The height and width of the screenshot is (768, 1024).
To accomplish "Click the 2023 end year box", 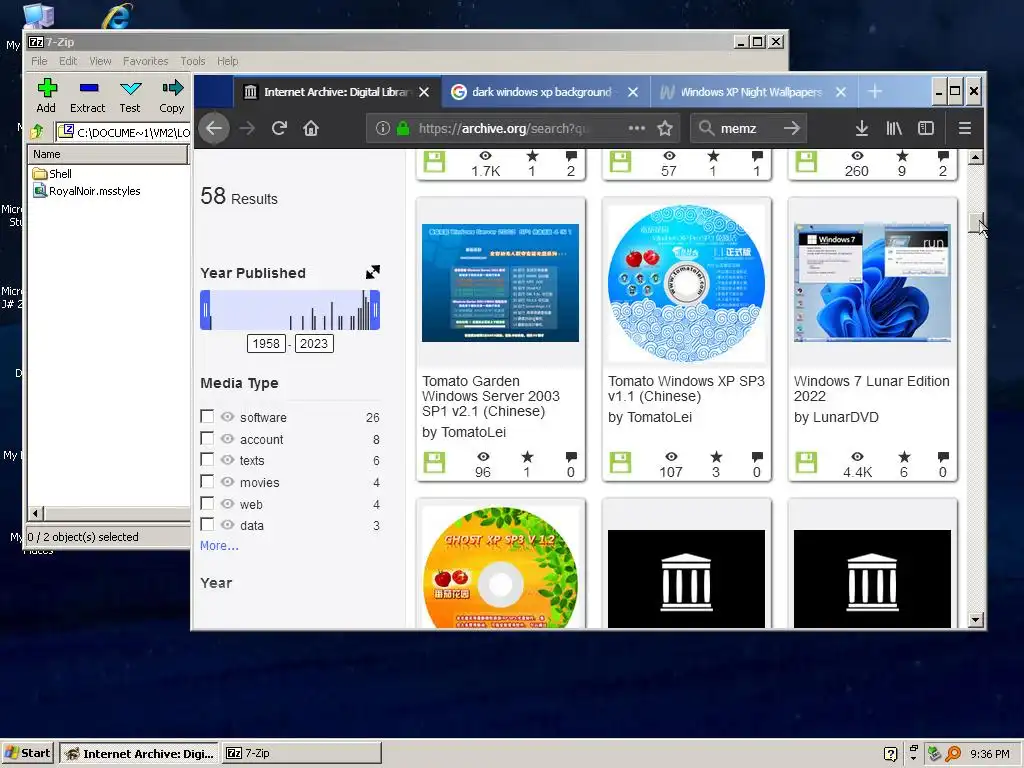I will click(313, 344).
